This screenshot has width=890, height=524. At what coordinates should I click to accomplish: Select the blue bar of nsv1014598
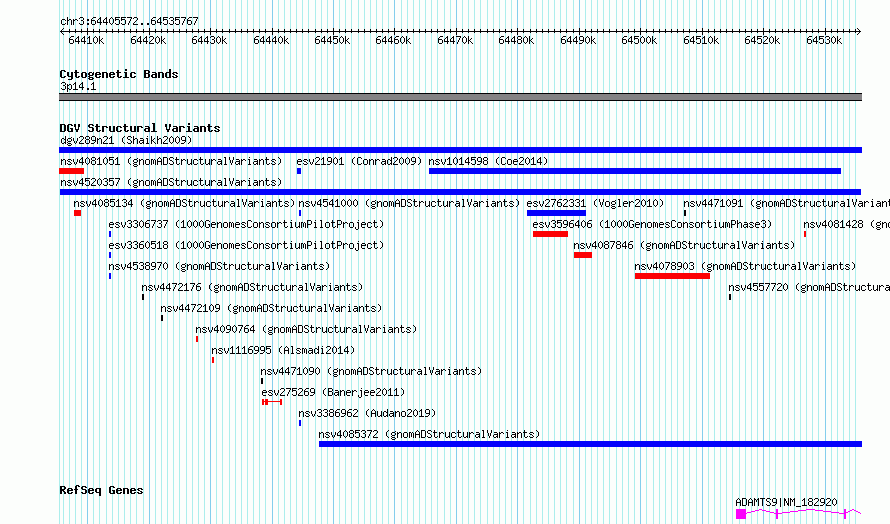(635, 171)
